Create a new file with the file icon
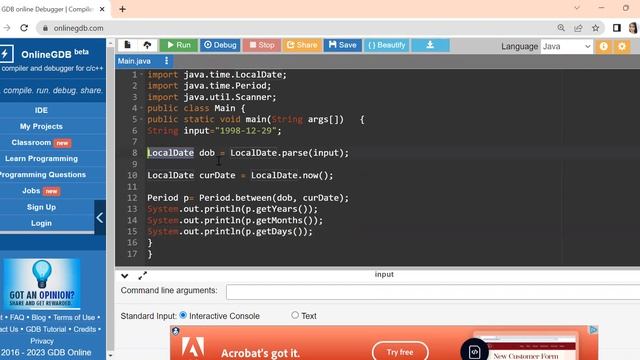Screen dimensions: 640x360 (127, 45)
